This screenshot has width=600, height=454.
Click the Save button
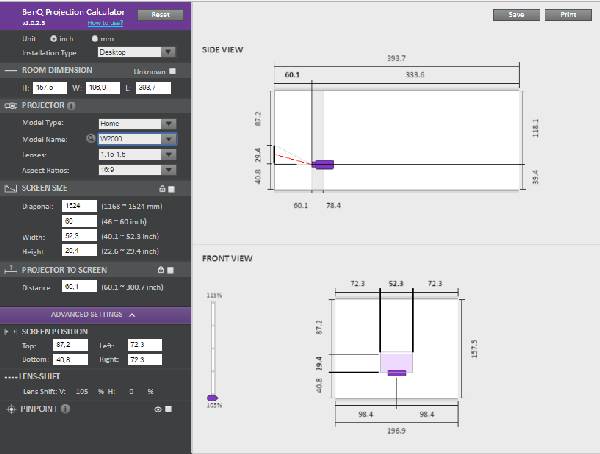(516, 15)
